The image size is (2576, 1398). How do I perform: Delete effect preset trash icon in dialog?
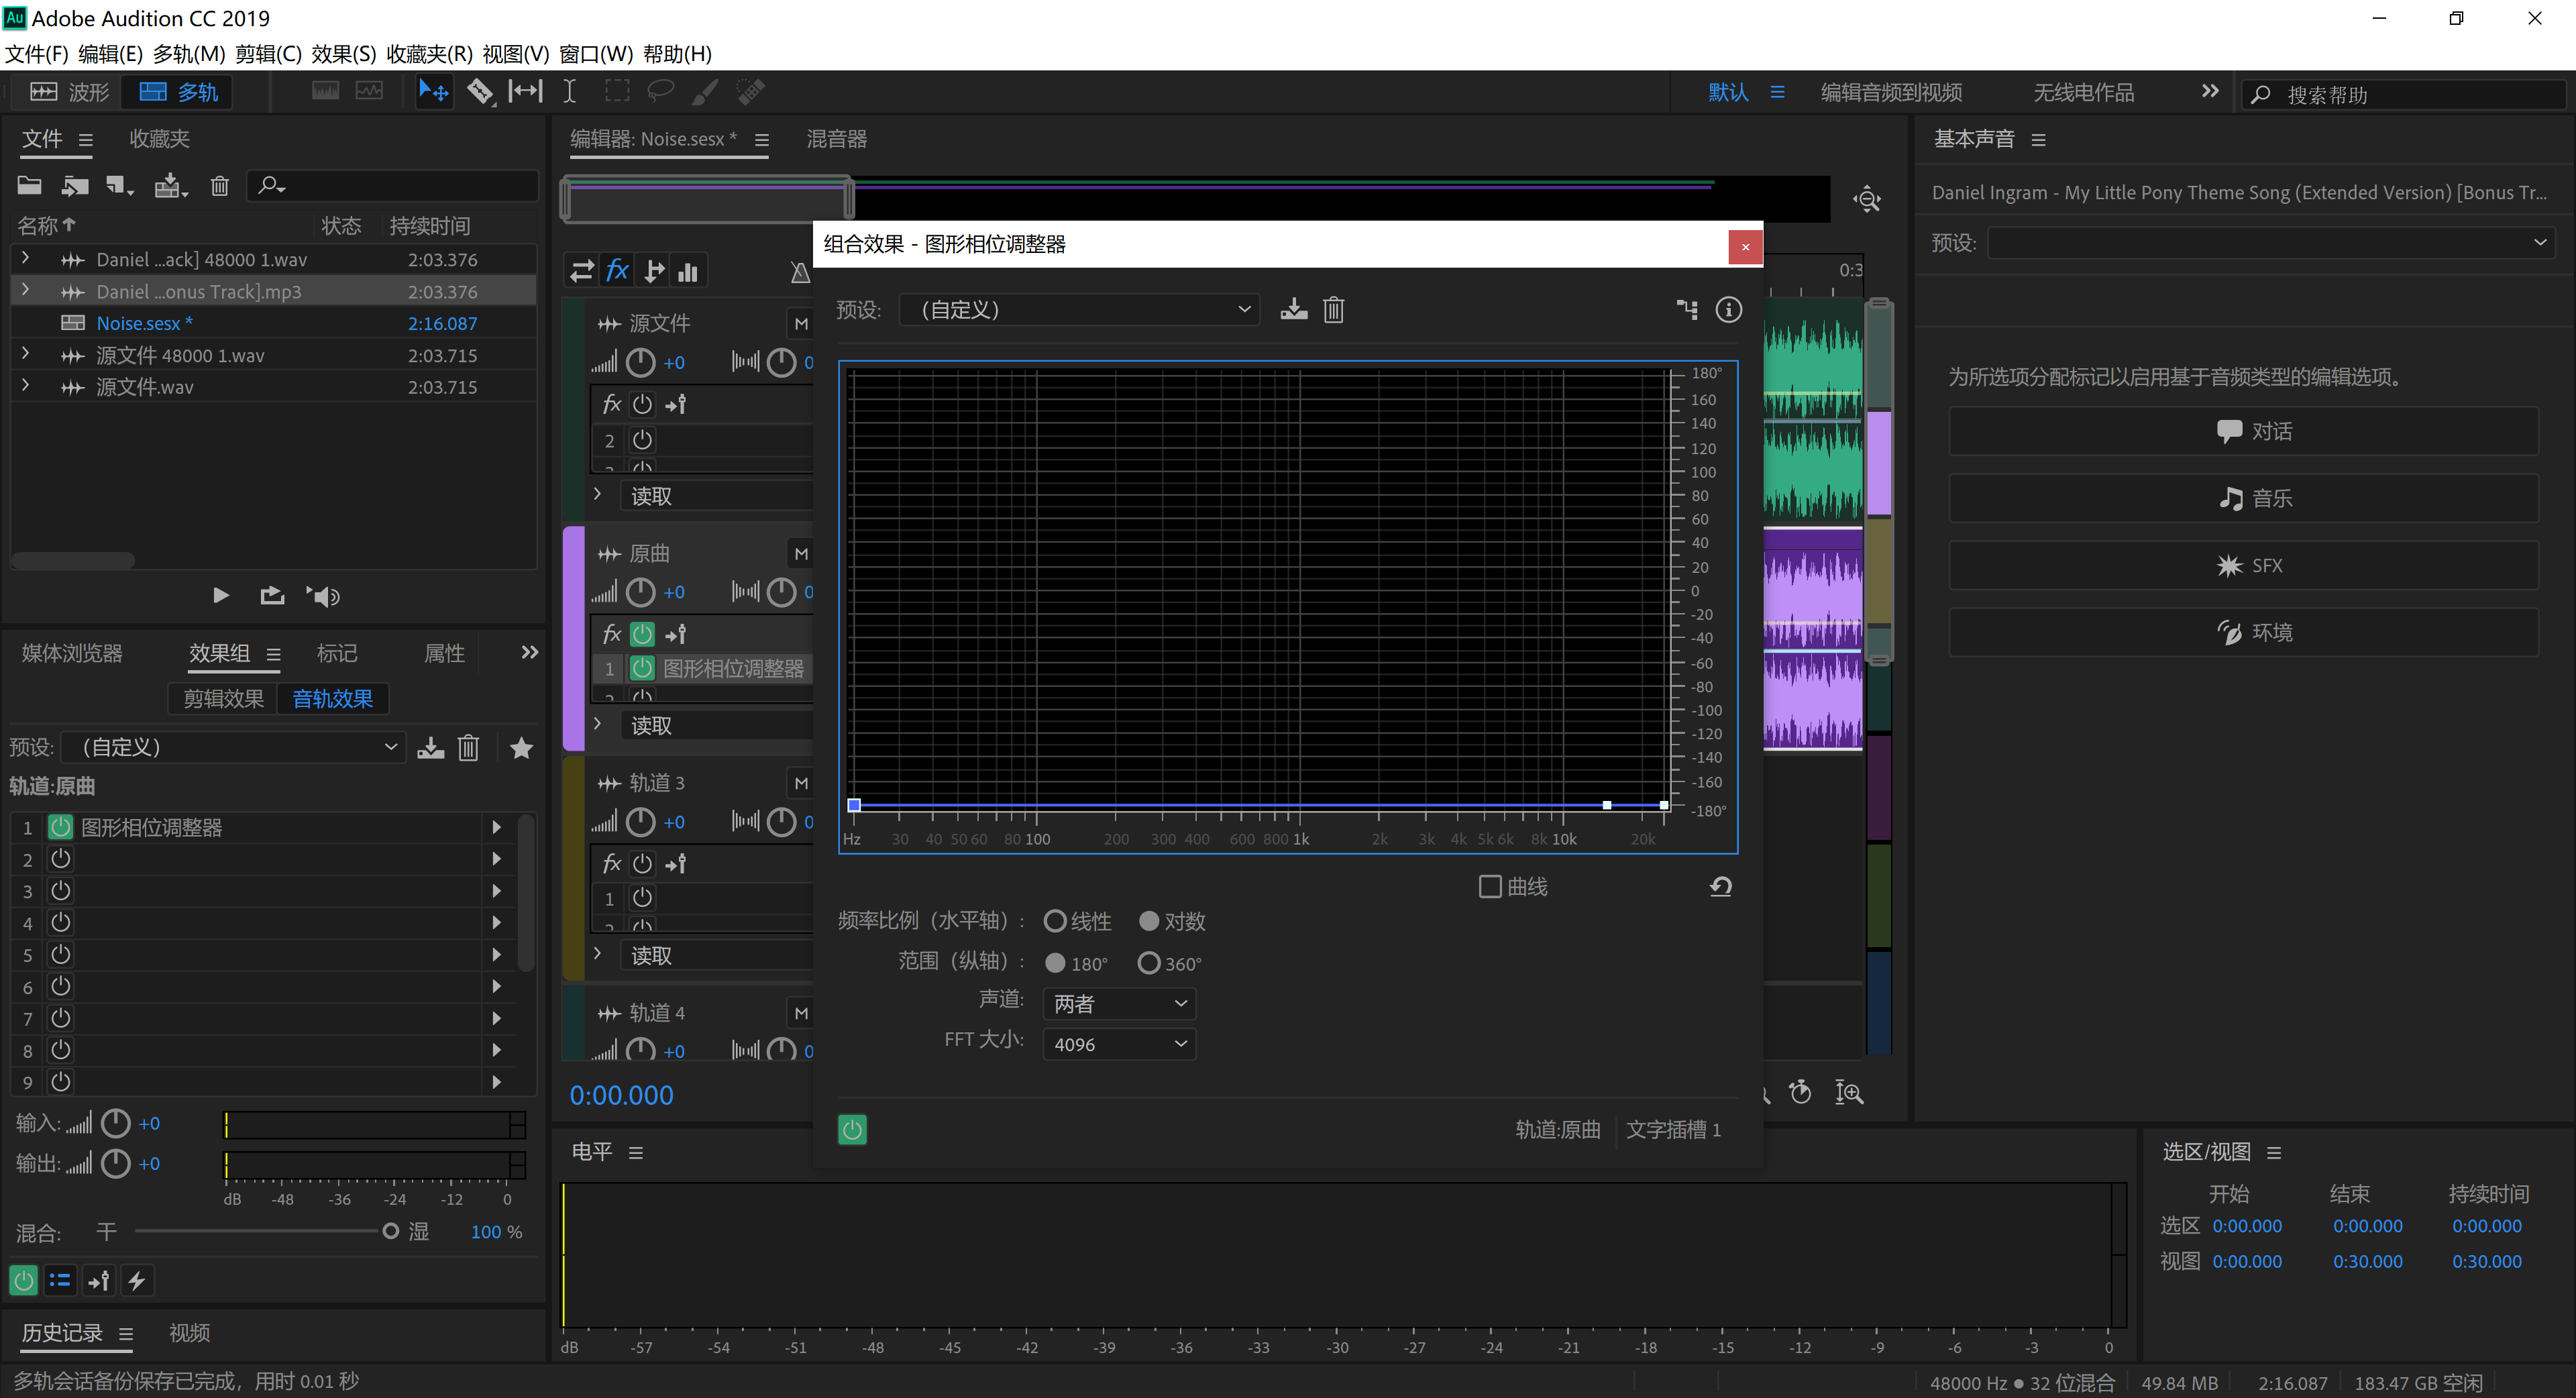pos(1333,310)
